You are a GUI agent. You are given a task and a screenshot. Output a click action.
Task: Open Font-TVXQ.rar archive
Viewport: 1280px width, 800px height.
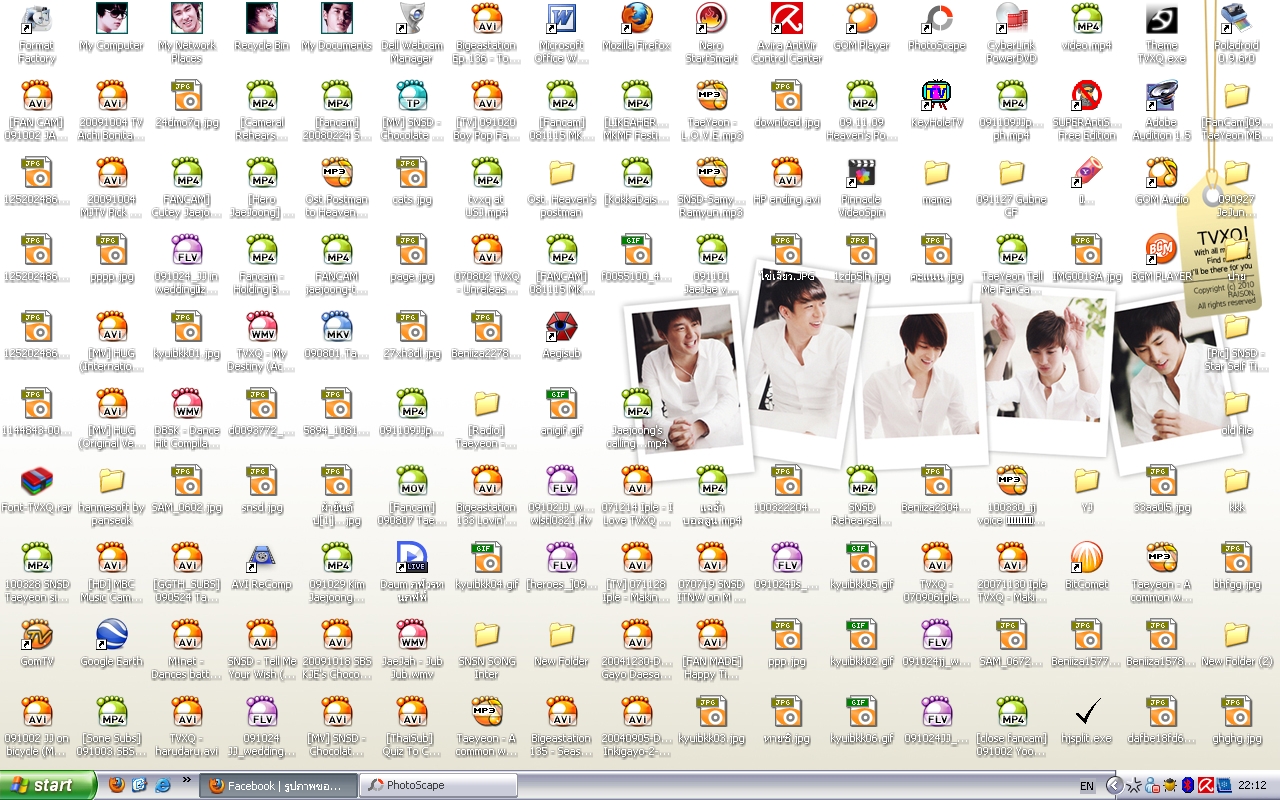37,480
